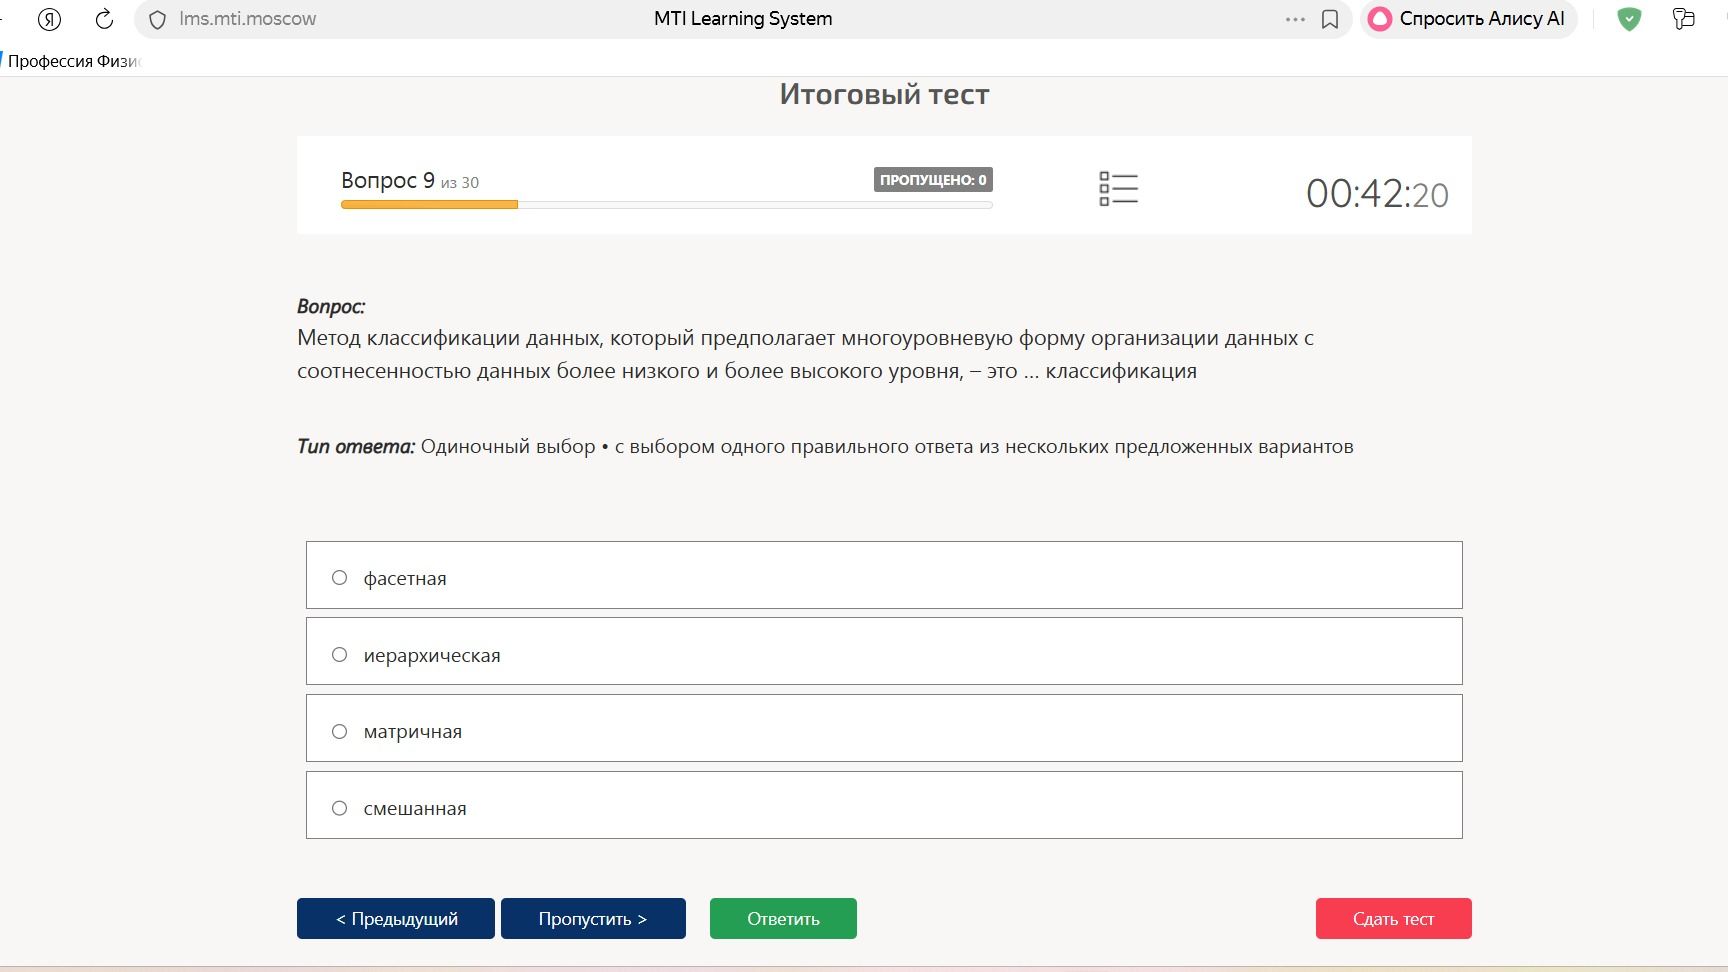The height and width of the screenshot is (972, 1728).
Task: Select the смешанная radio option
Action: click(339, 808)
